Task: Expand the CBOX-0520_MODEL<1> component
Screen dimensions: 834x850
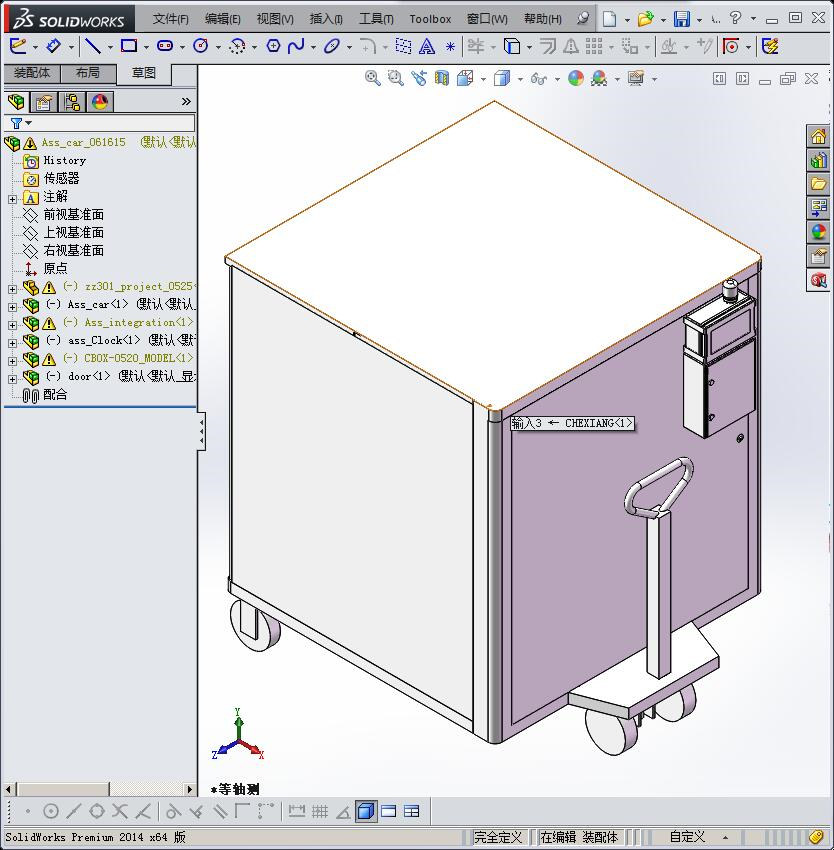Action: pos(12,361)
